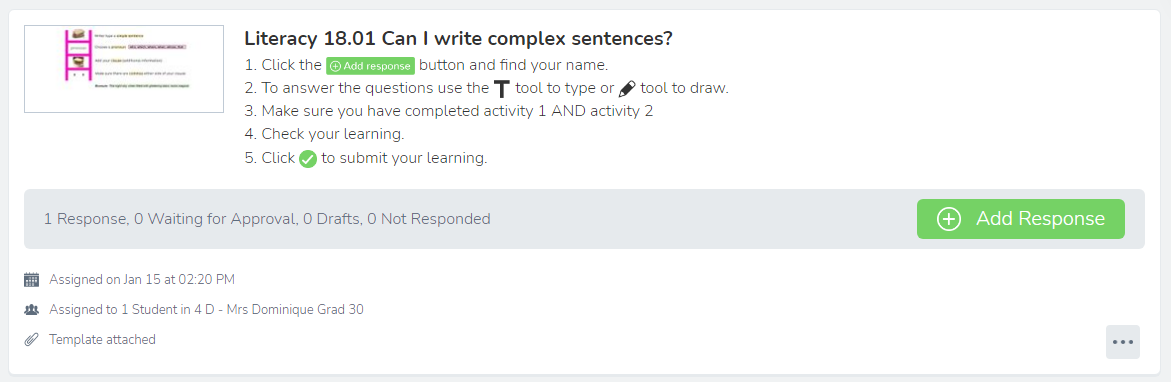The width and height of the screenshot is (1171, 382).
Task: Open the Literacy 18.01 activity title
Action: coord(459,37)
